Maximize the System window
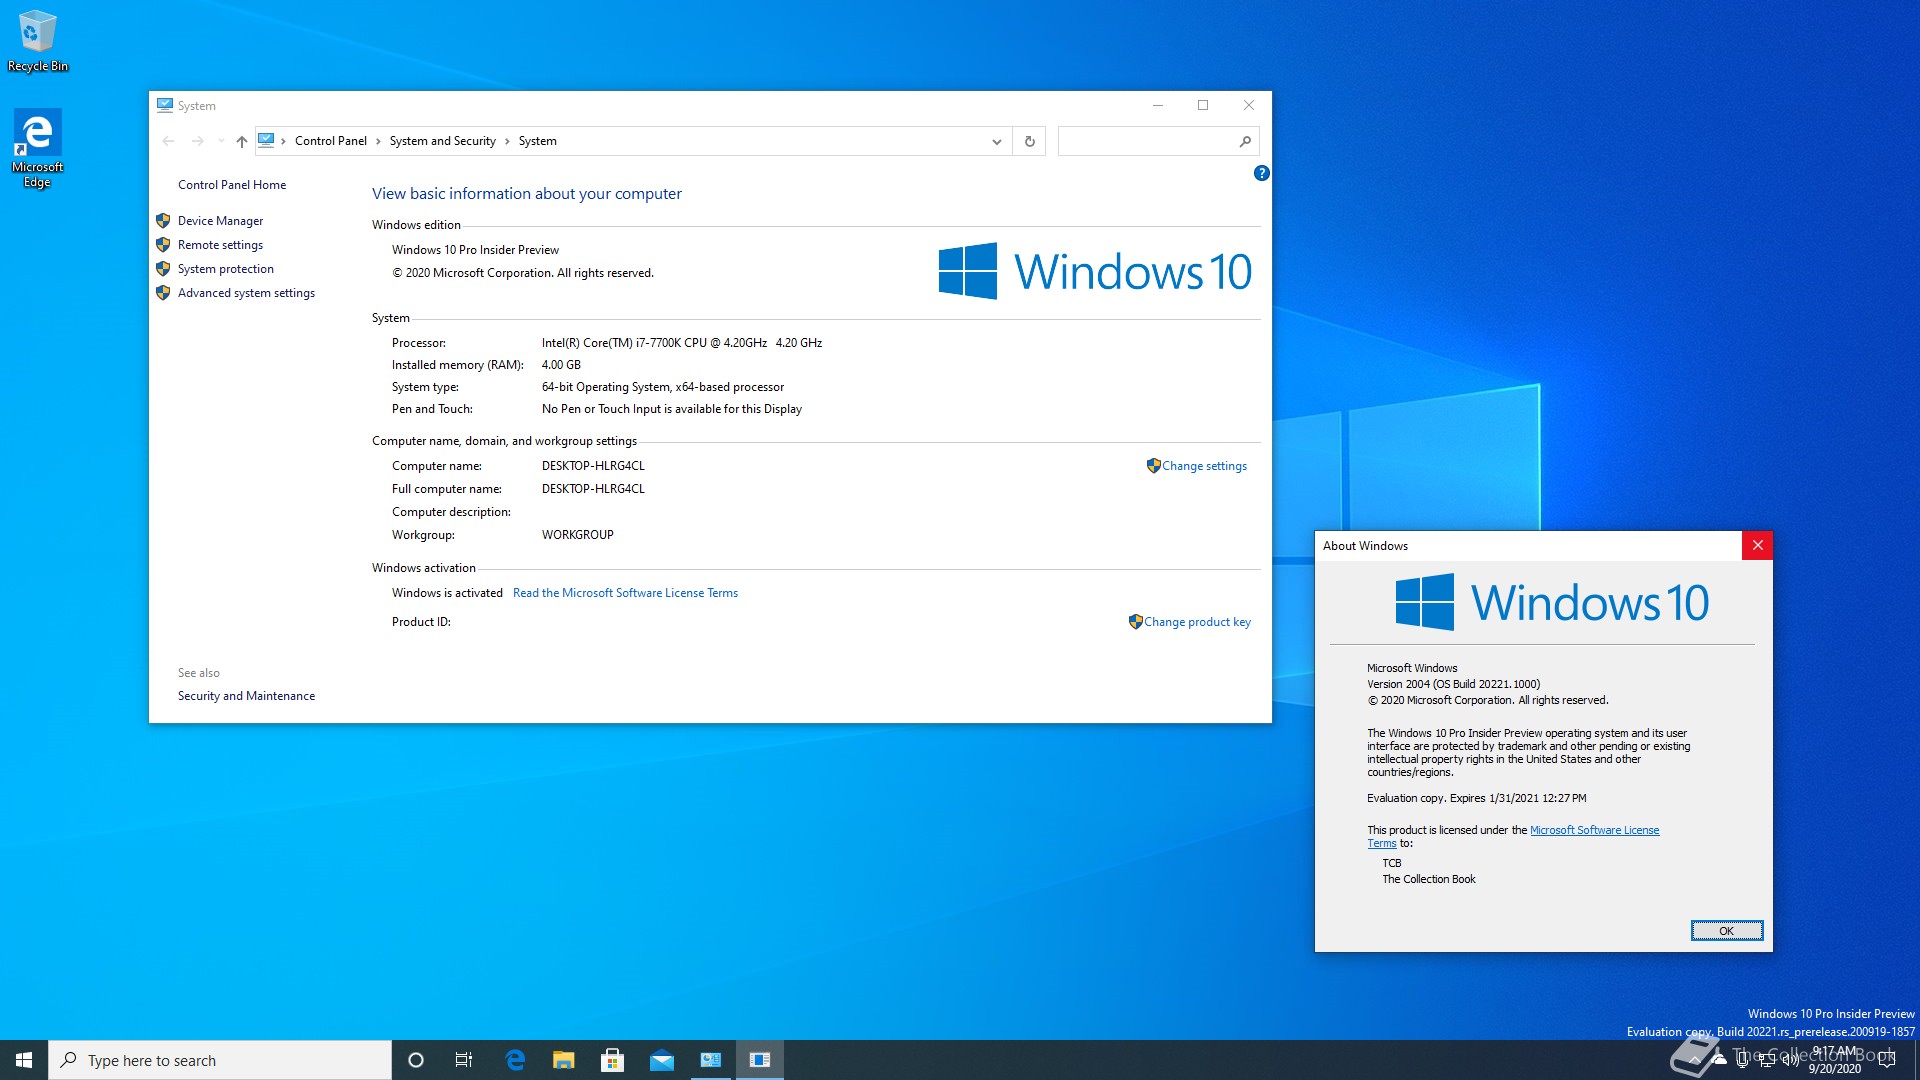This screenshot has width=1920, height=1080. [x=1203, y=105]
